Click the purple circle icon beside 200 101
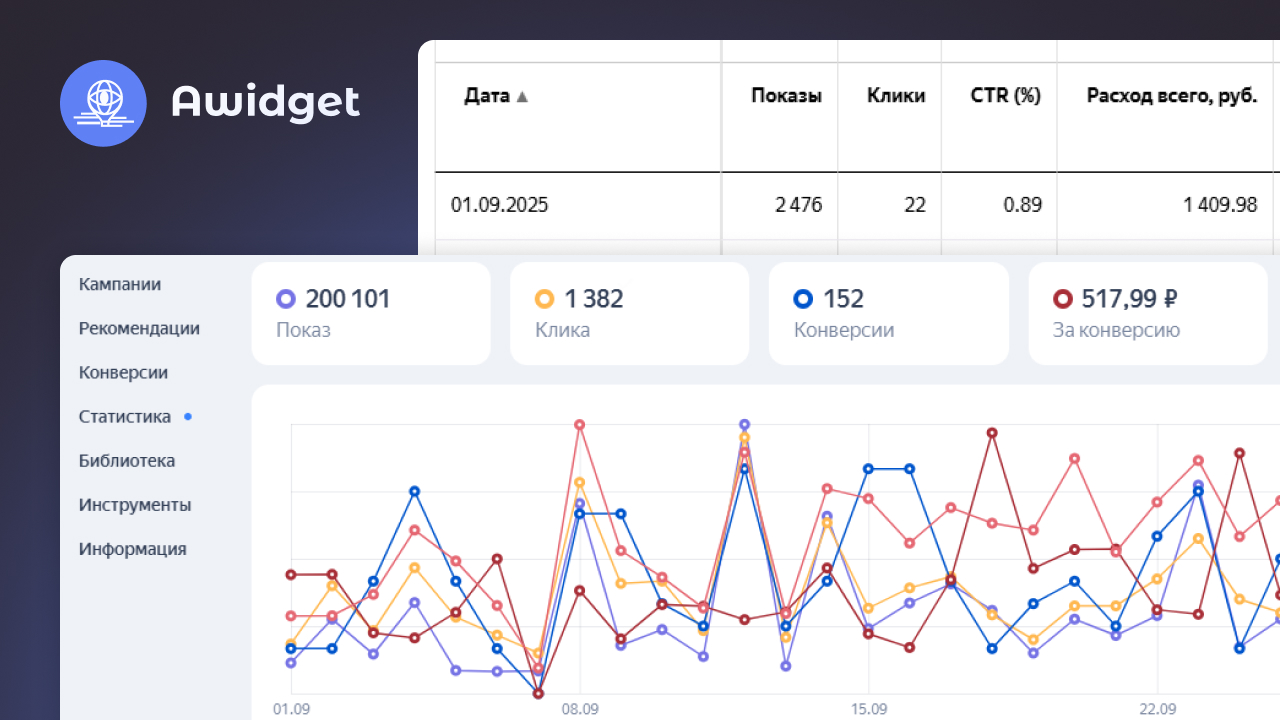1280x720 pixels. pos(286,299)
